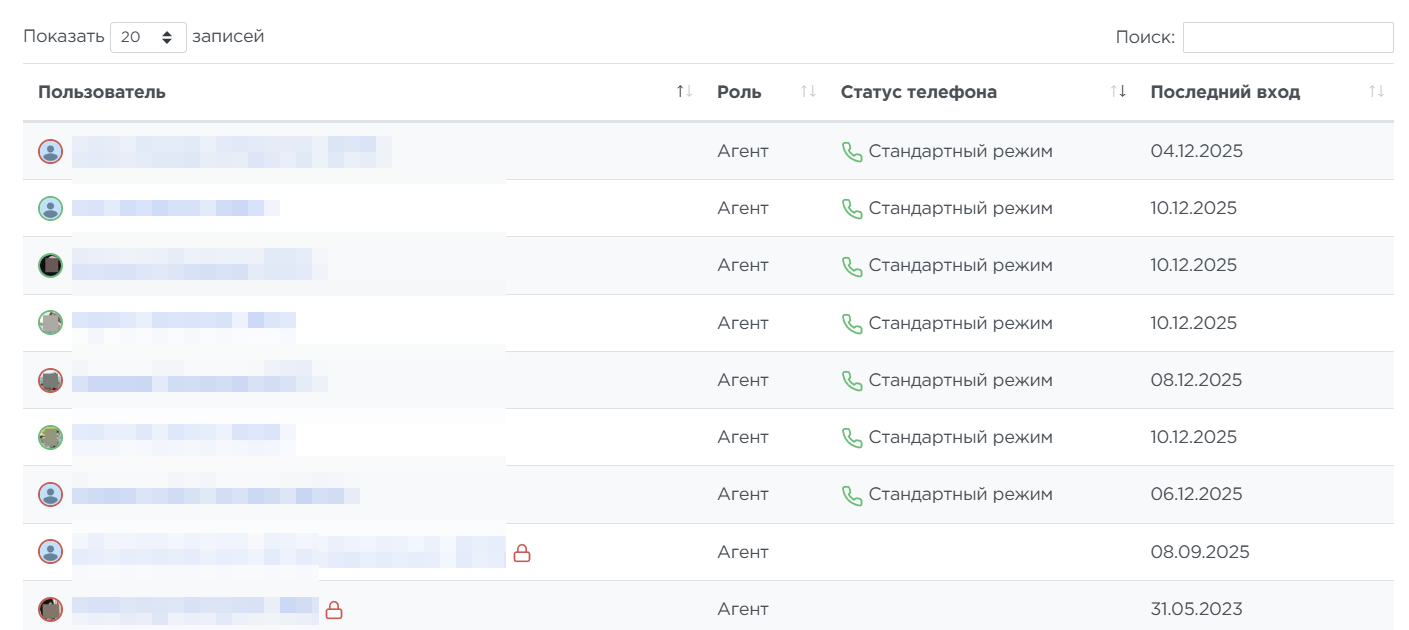Click the Статус телефона header label
The height and width of the screenshot is (630, 1409).
point(918,92)
